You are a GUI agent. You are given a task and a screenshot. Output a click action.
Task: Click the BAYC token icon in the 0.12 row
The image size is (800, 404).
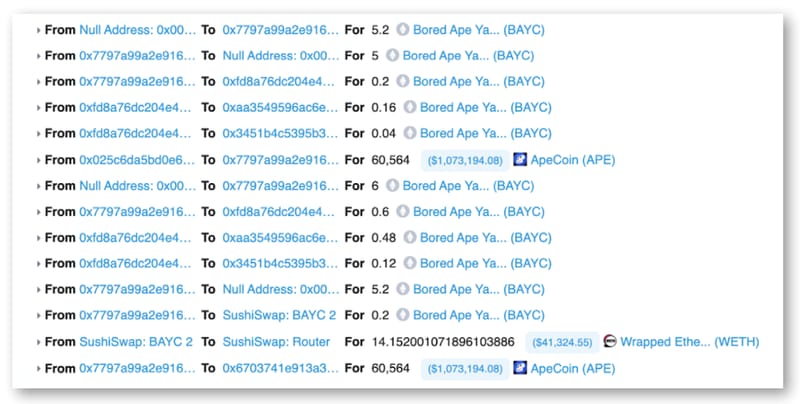click(410, 263)
